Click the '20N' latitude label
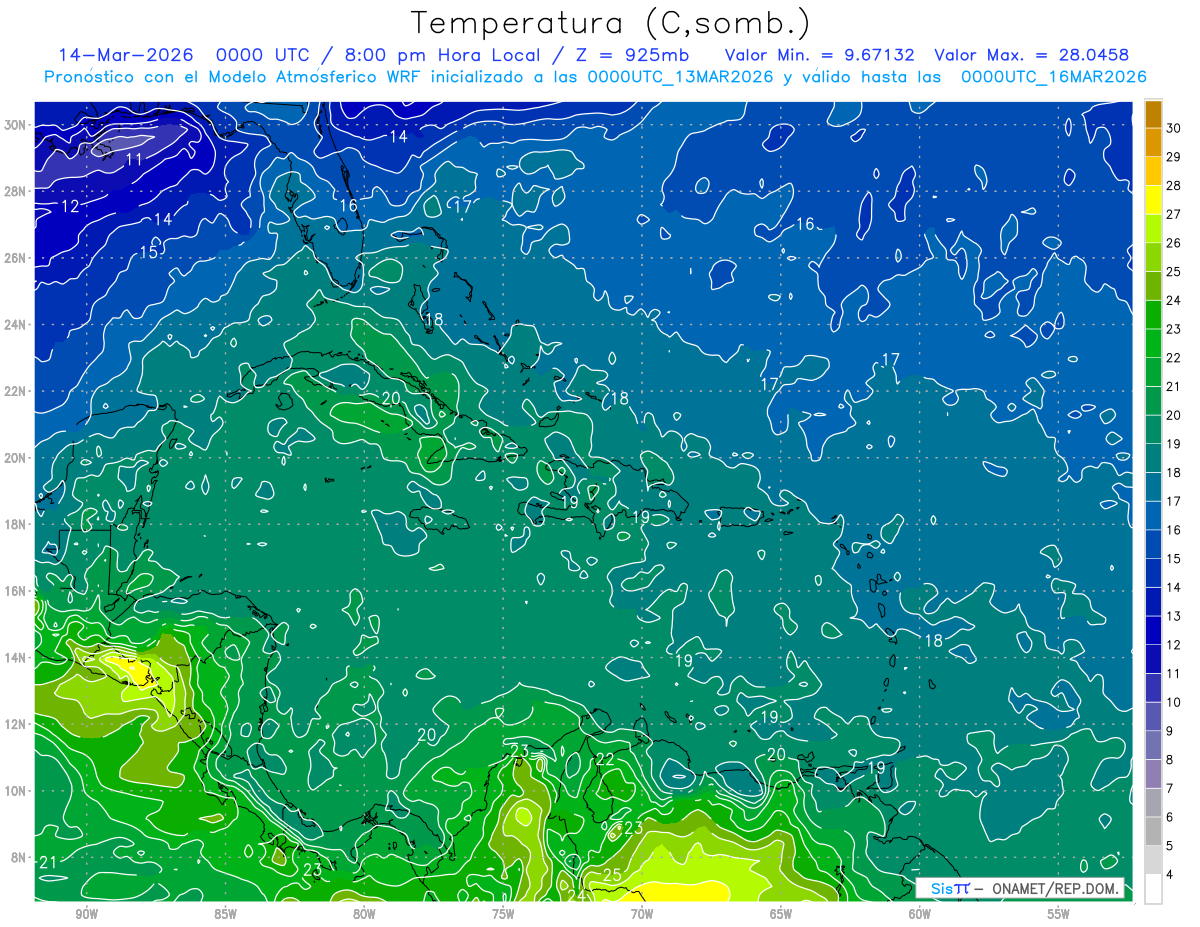This screenshot has width=1200, height=927. click(17, 457)
